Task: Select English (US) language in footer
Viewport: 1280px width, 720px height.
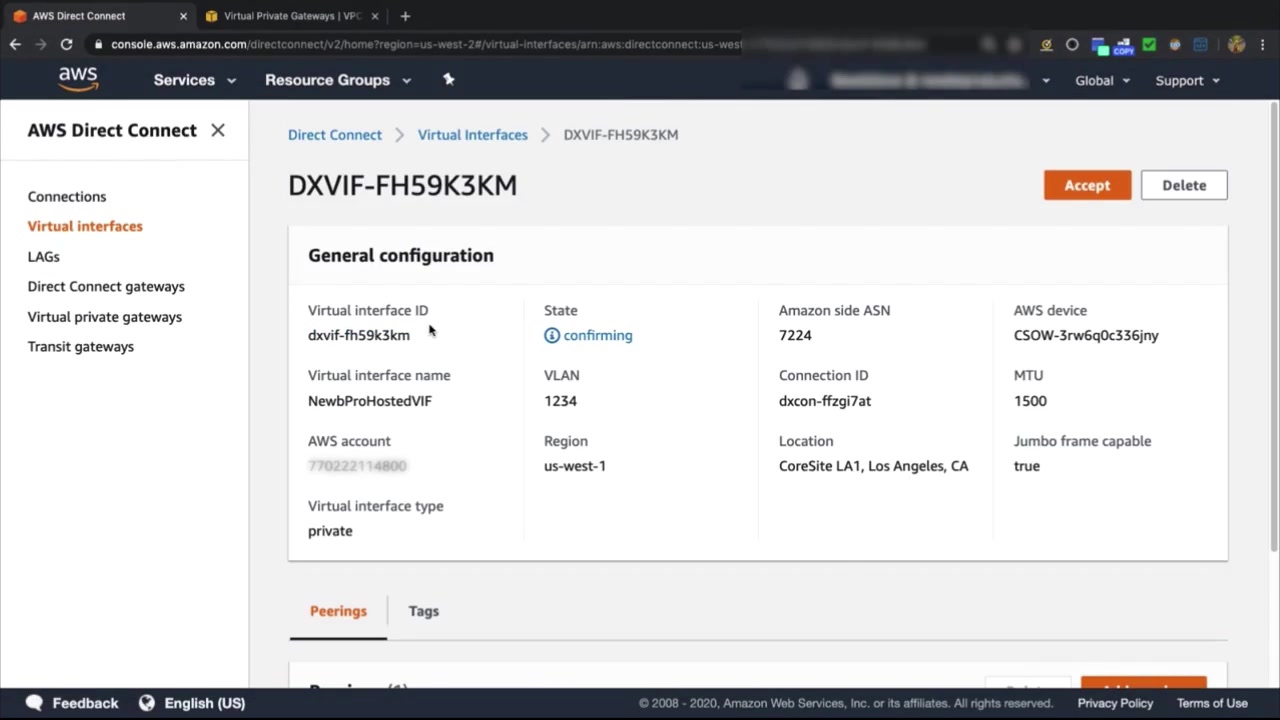Action: pyautogui.click(x=204, y=703)
